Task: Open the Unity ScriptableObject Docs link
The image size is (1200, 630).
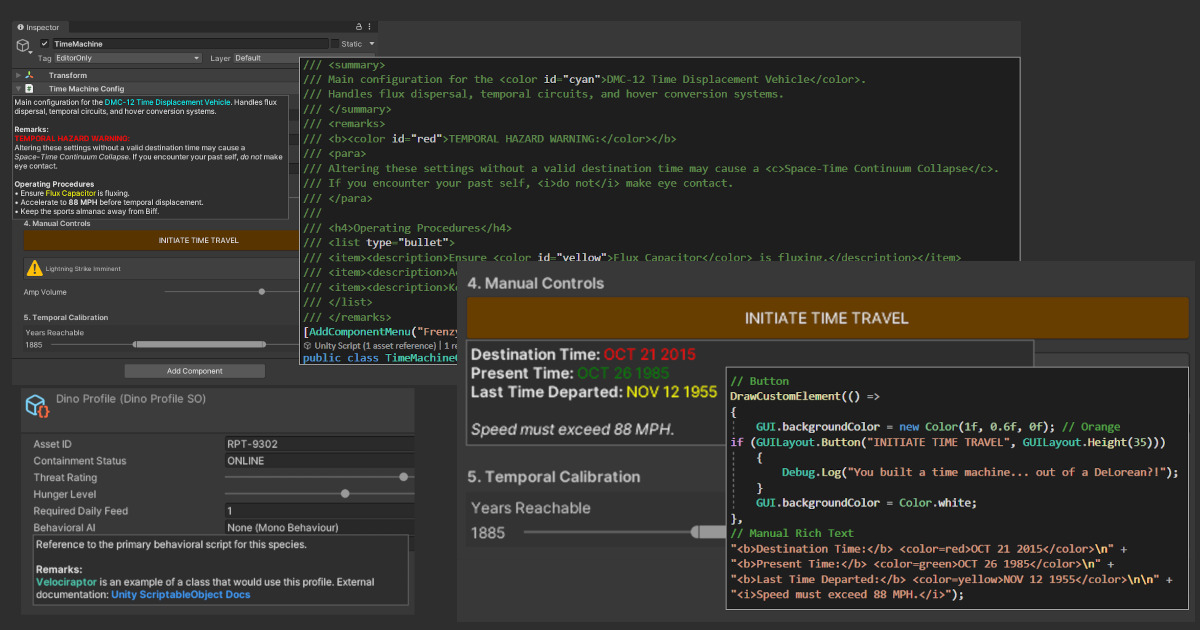Action: (180, 594)
